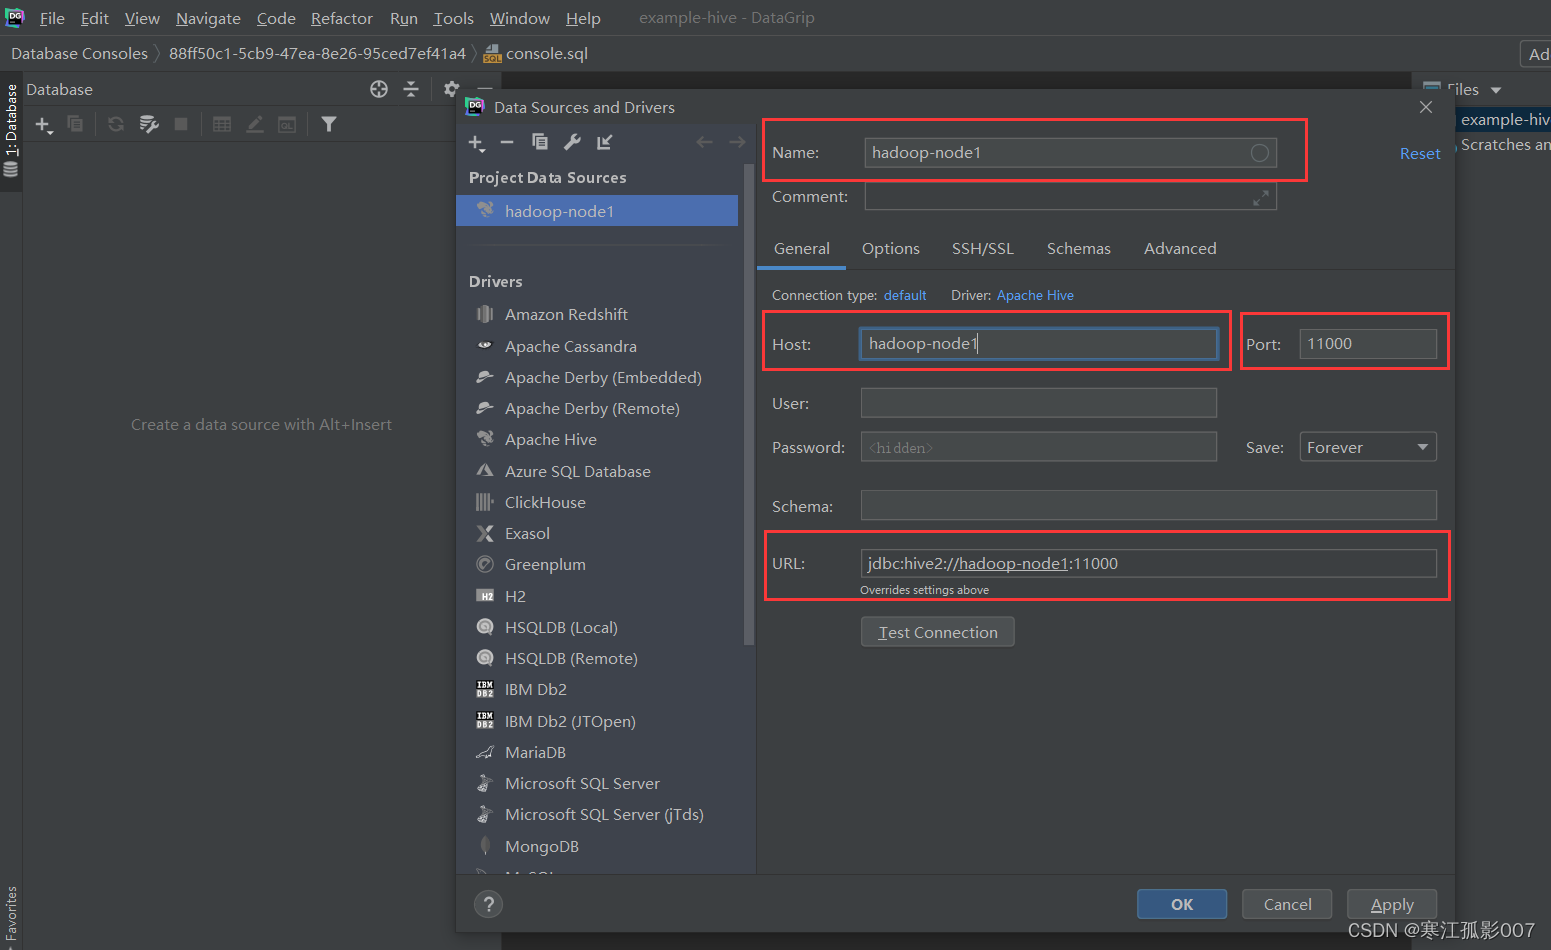Image resolution: width=1551 pixels, height=950 pixels.
Task: Click the User input field
Action: pos(1038,403)
